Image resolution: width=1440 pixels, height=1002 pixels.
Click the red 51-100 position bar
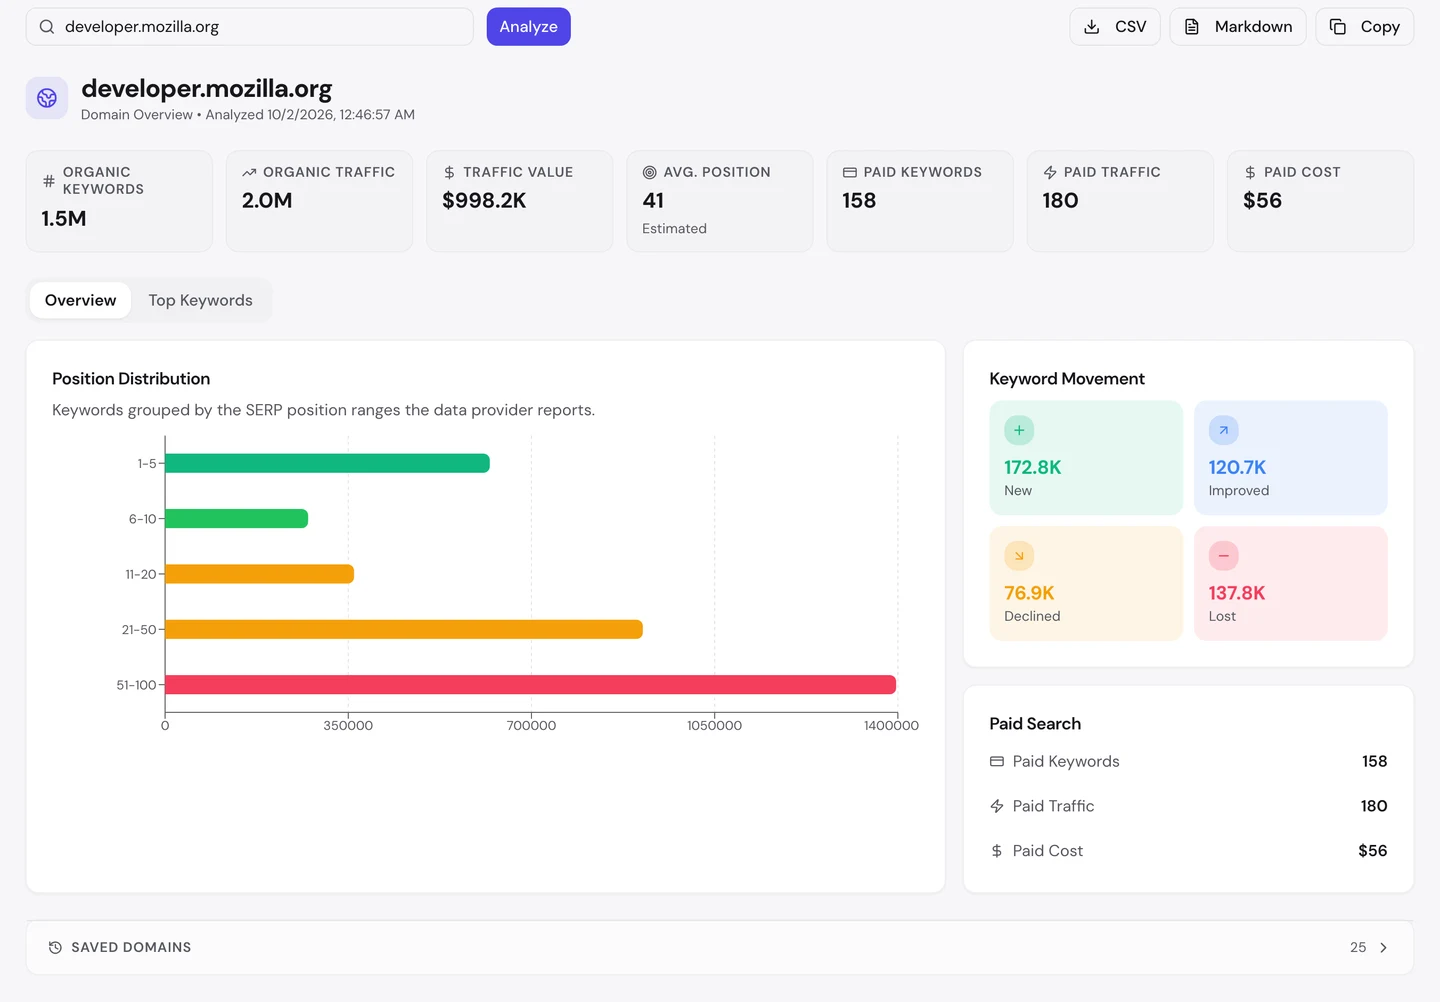pos(530,685)
